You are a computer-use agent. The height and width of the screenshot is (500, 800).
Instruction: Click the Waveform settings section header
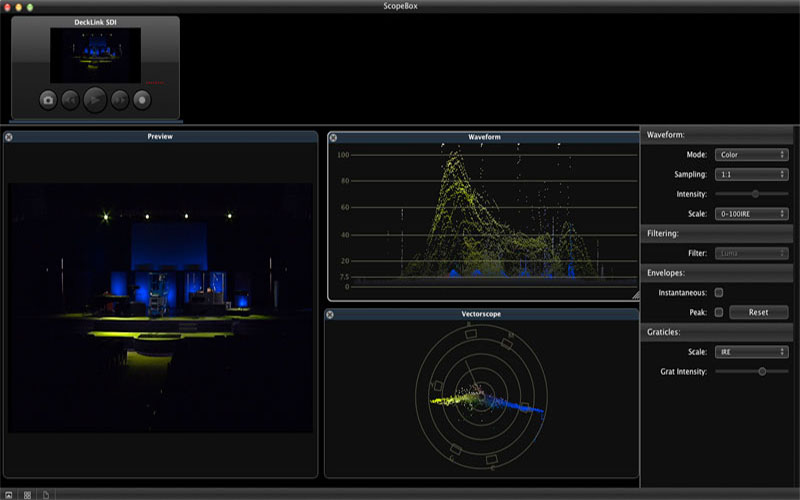tap(716, 135)
